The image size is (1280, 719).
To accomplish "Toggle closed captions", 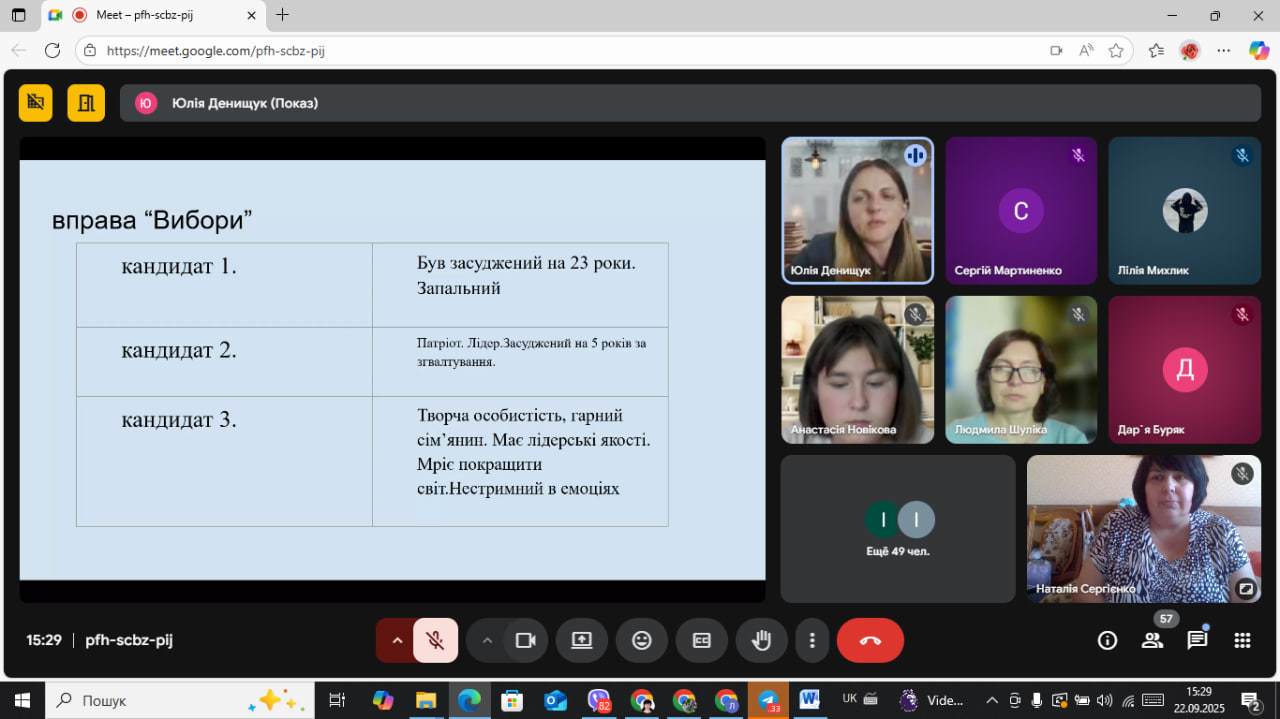I will click(x=701, y=641).
